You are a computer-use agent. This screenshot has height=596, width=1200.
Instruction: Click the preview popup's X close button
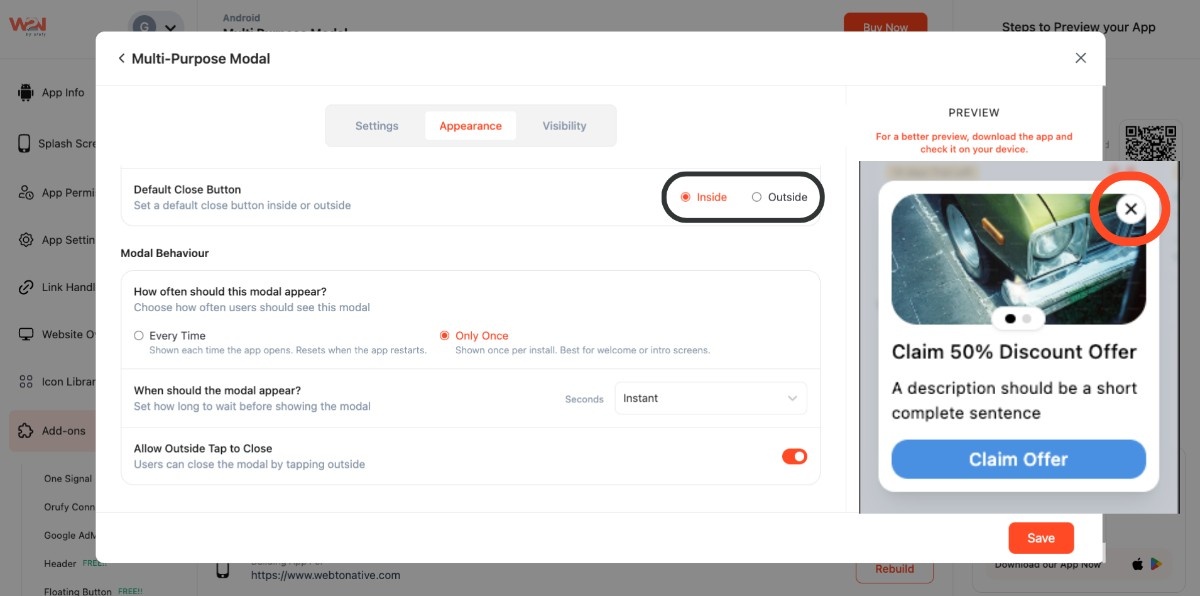coord(1131,209)
